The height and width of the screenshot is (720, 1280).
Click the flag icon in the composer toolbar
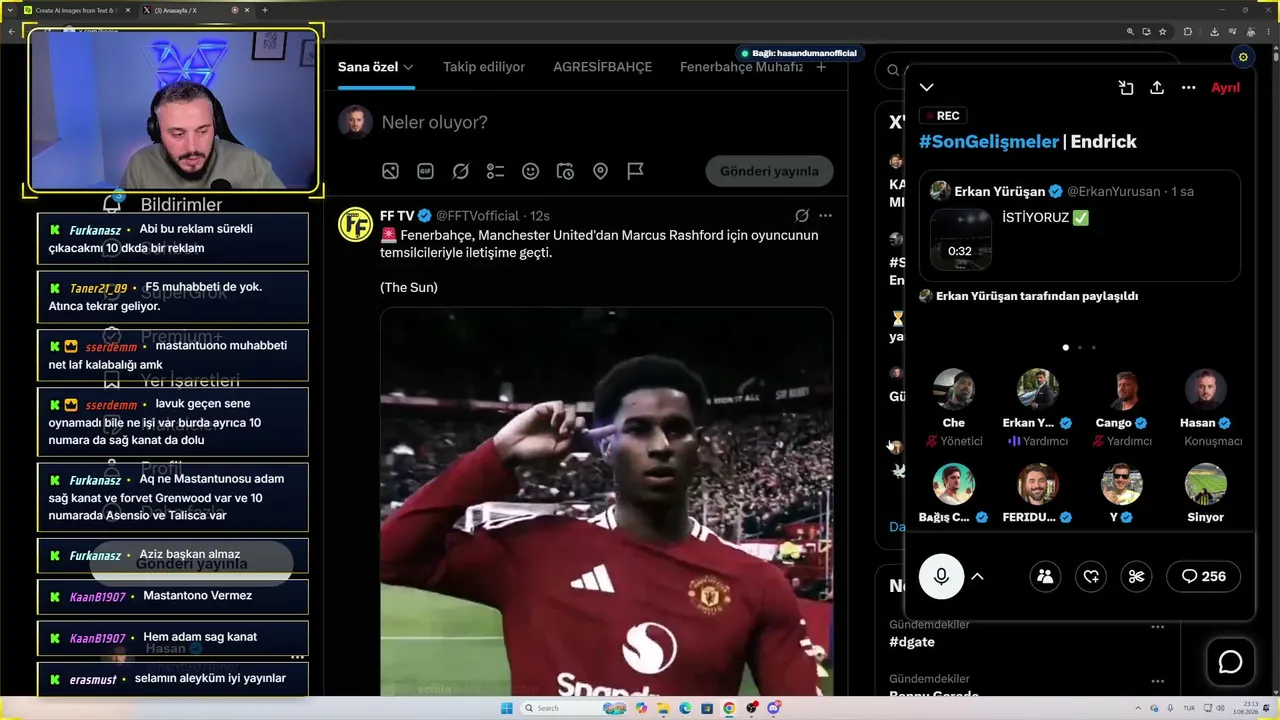[635, 171]
